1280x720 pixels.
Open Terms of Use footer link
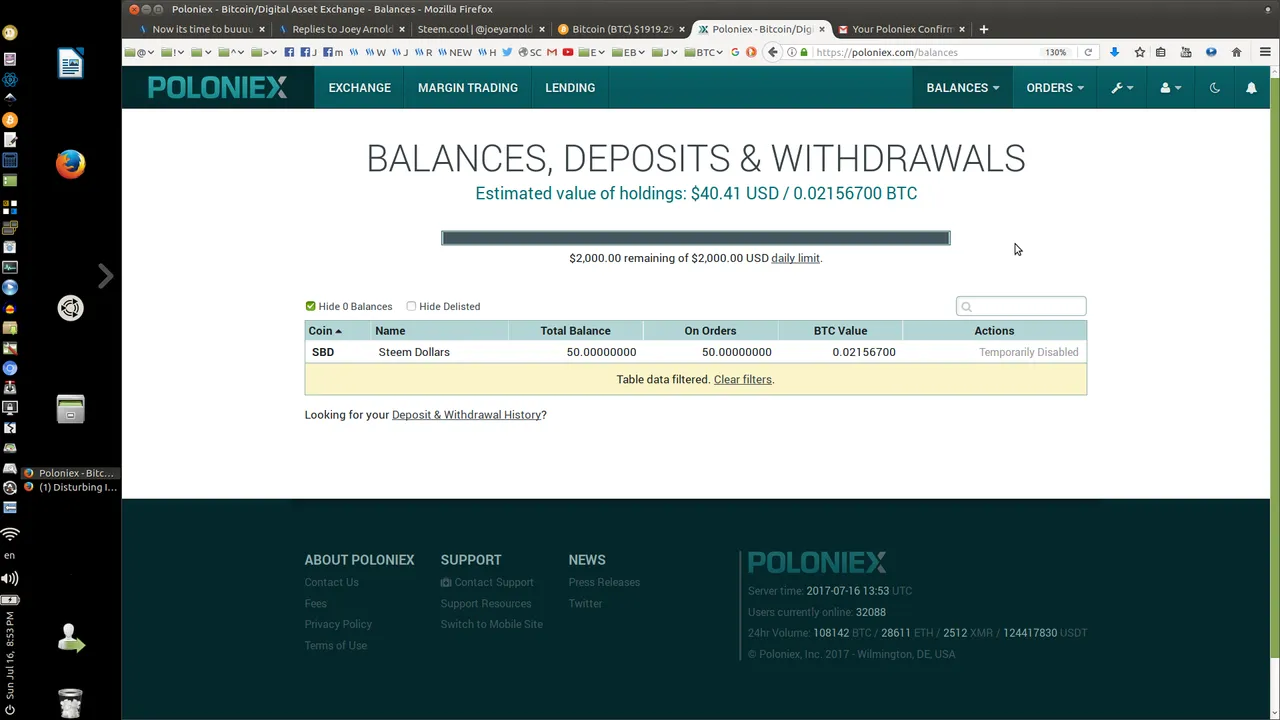(335, 645)
